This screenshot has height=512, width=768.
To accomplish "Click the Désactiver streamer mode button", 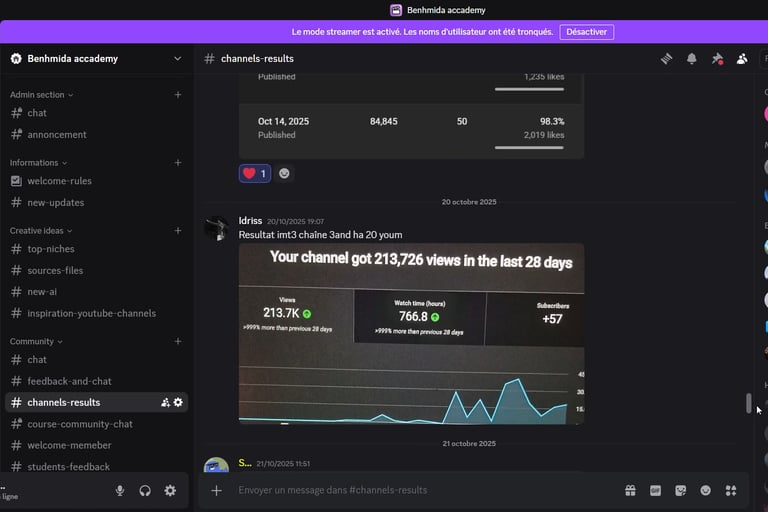I will 586,32.
